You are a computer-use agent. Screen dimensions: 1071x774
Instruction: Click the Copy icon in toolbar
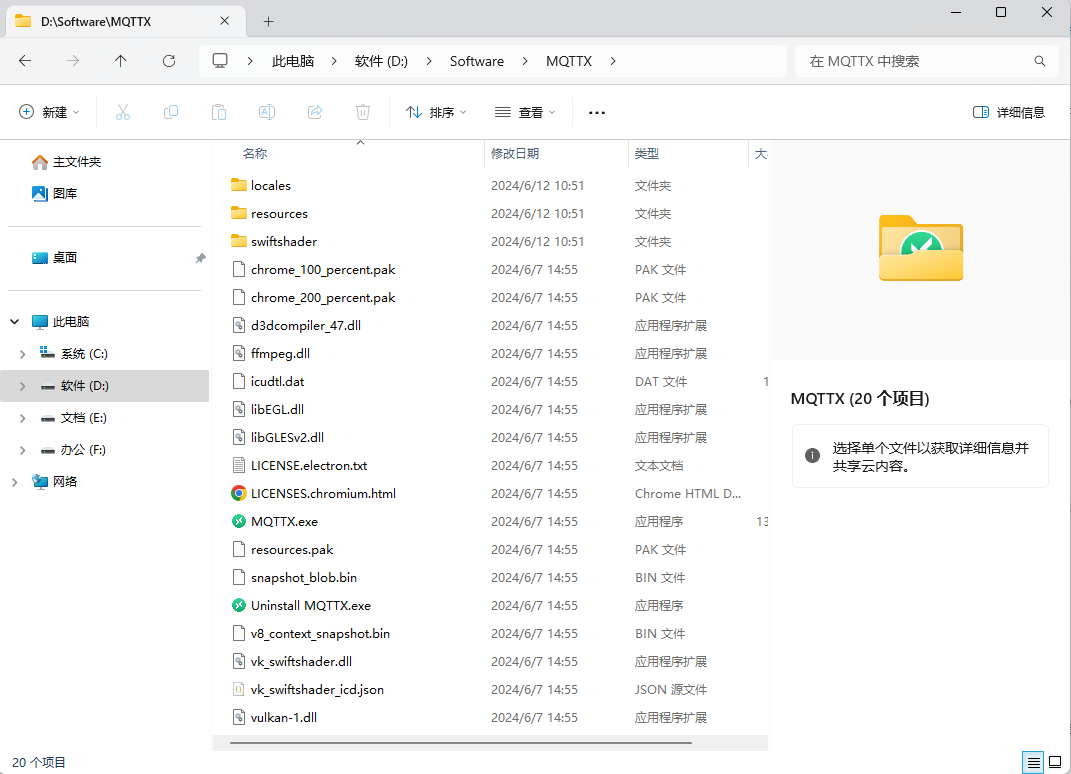point(171,112)
